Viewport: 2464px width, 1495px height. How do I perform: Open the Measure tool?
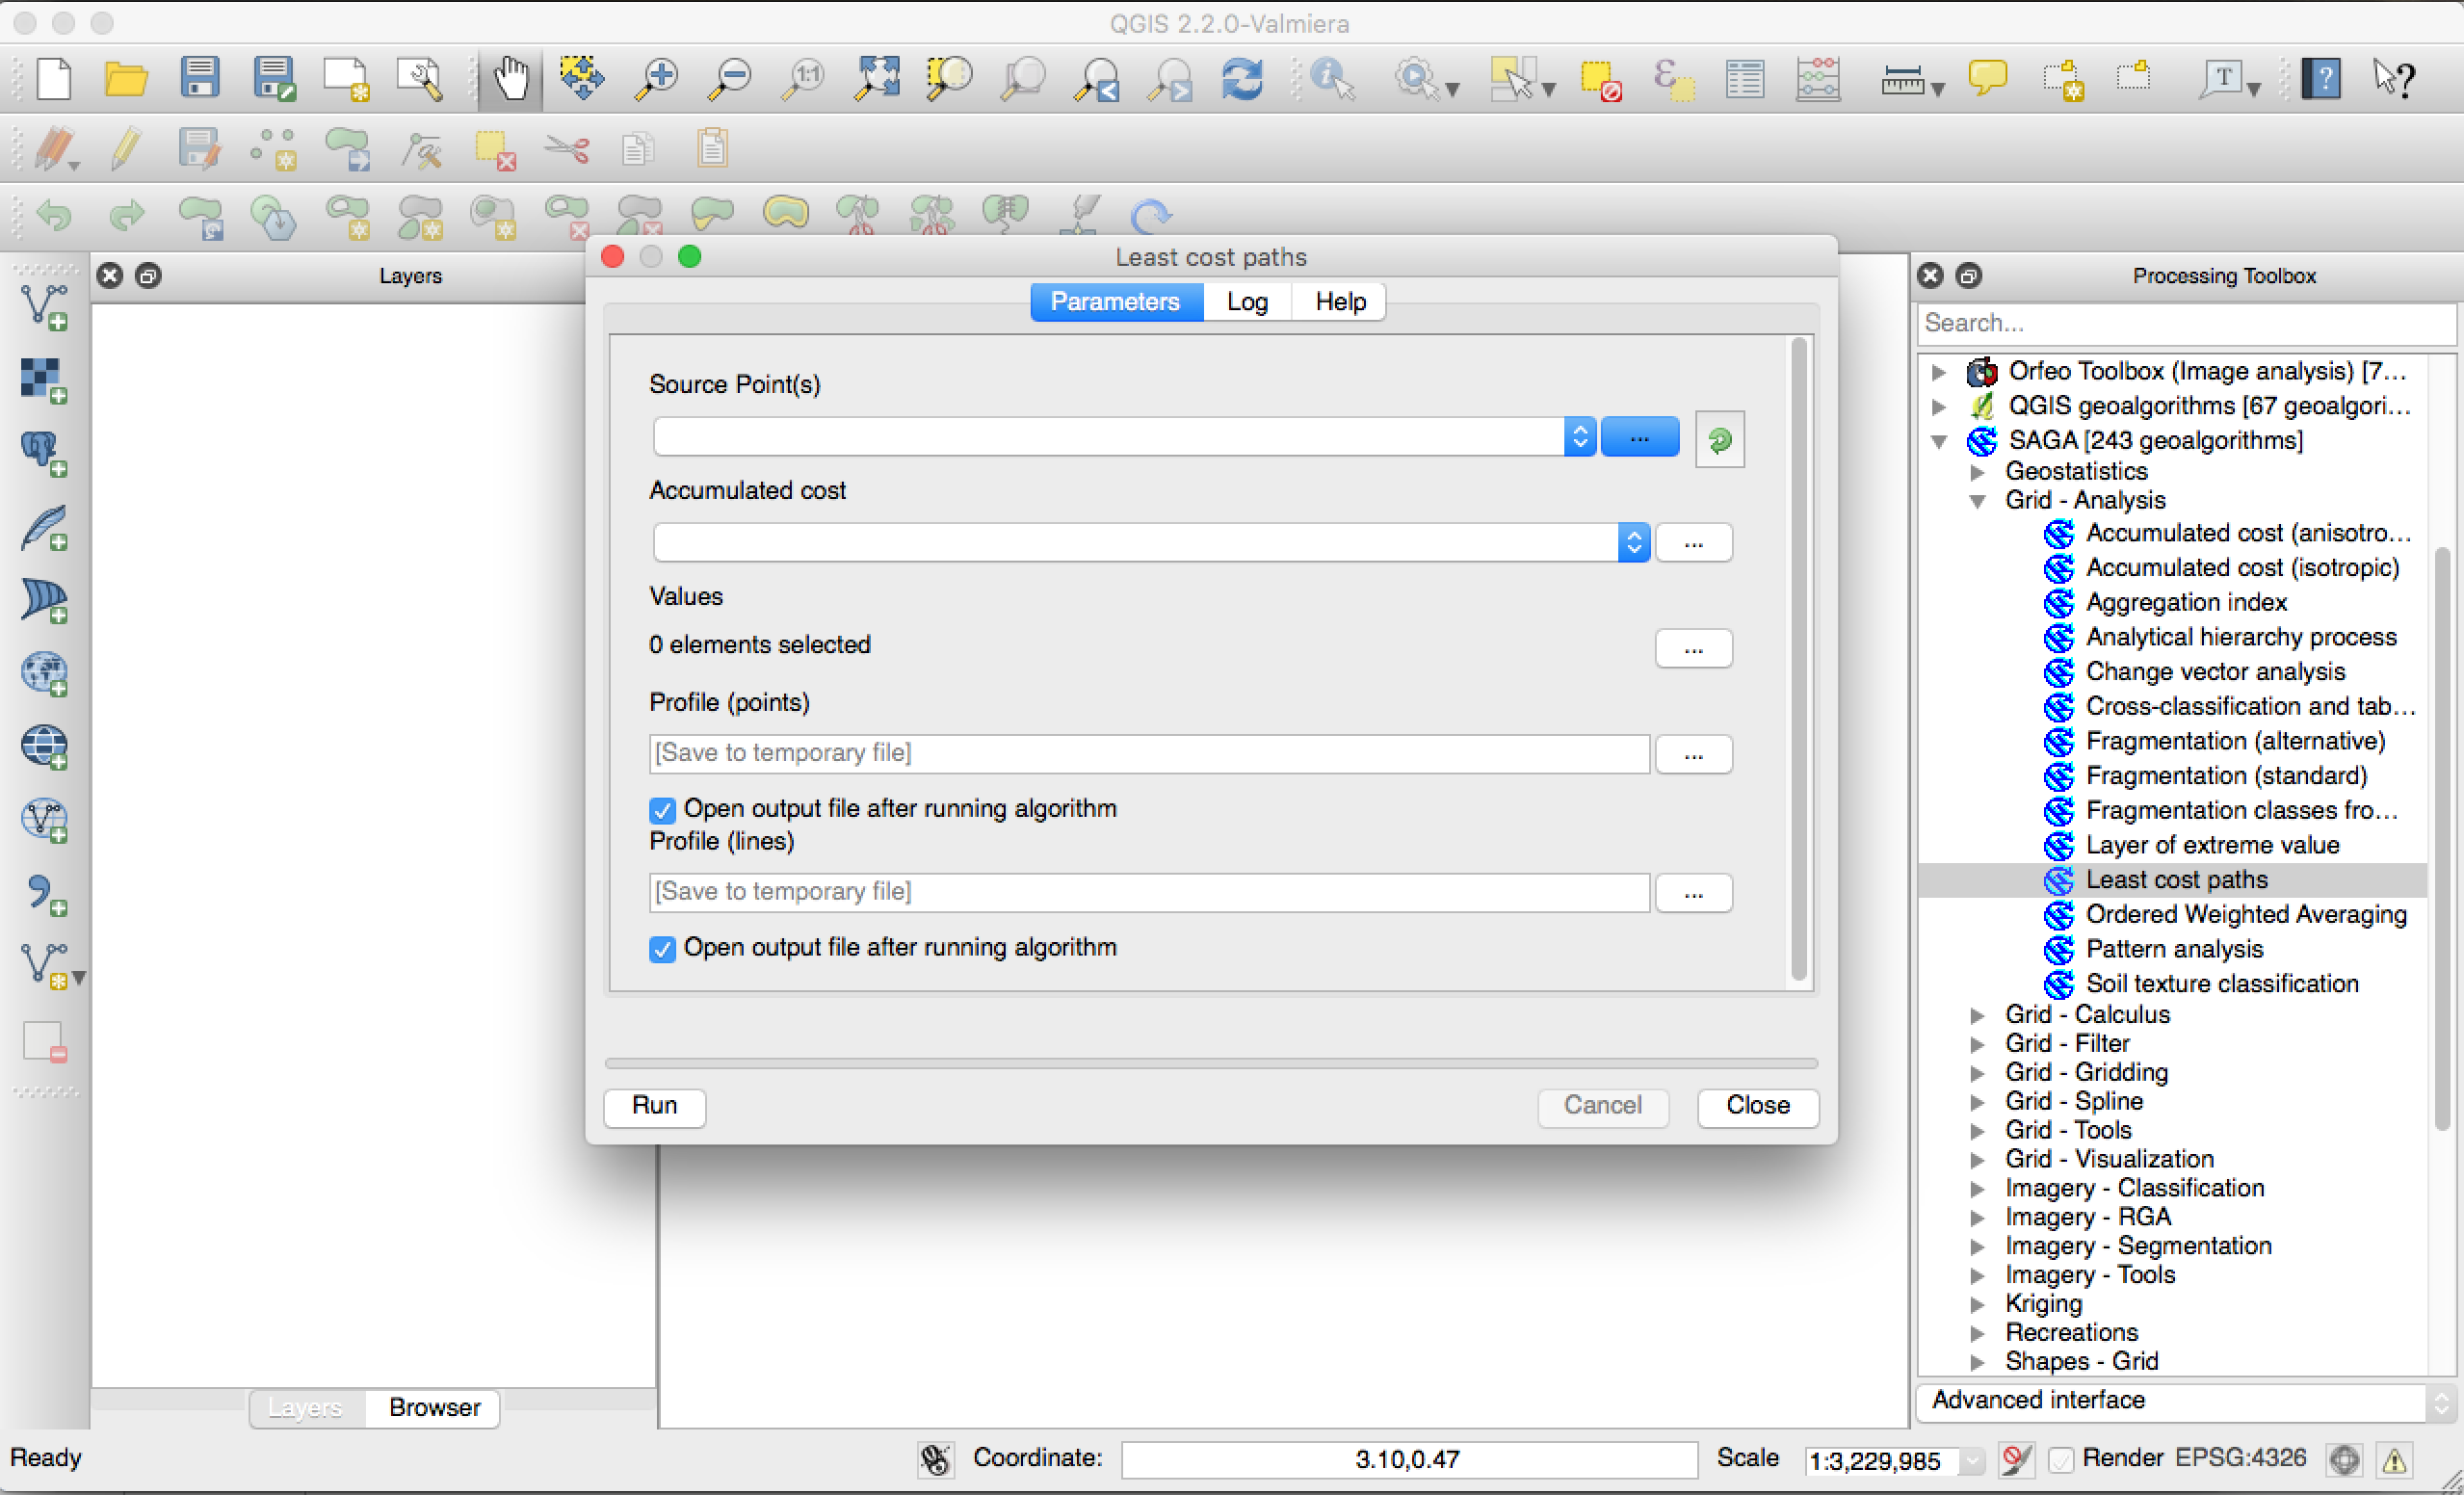pos(1903,80)
